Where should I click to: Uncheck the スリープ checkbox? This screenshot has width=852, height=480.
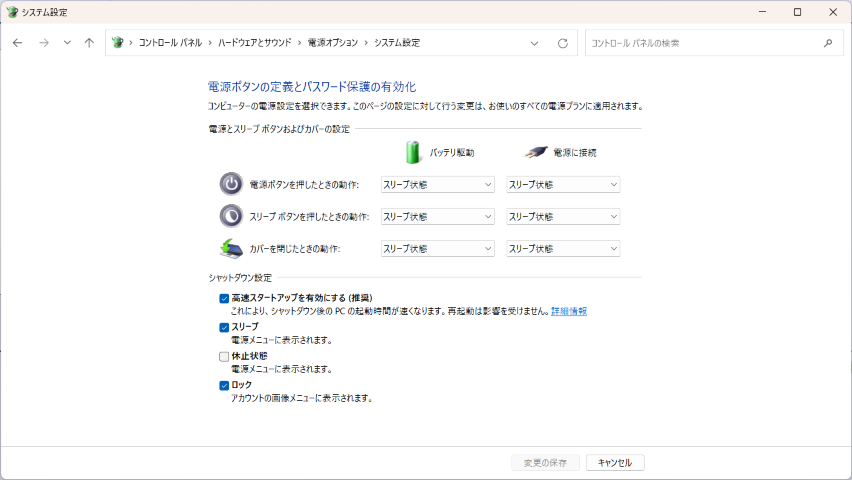[x=224, y=327]
